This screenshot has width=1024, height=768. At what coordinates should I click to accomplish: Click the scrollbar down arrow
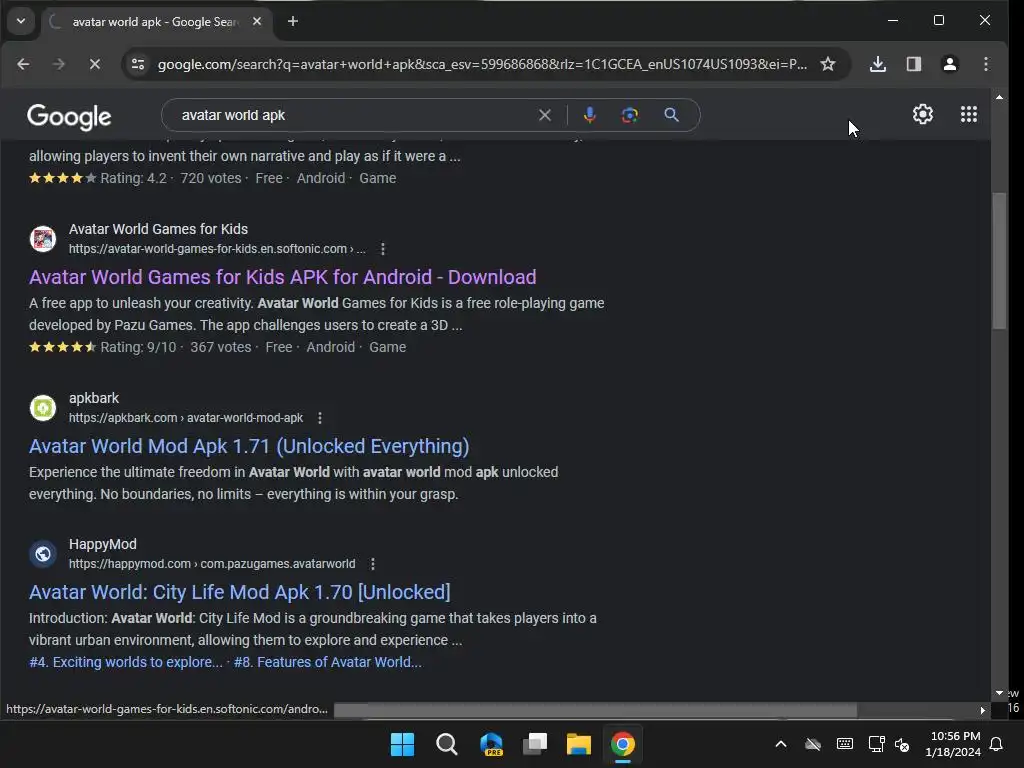tap(999, 693)
